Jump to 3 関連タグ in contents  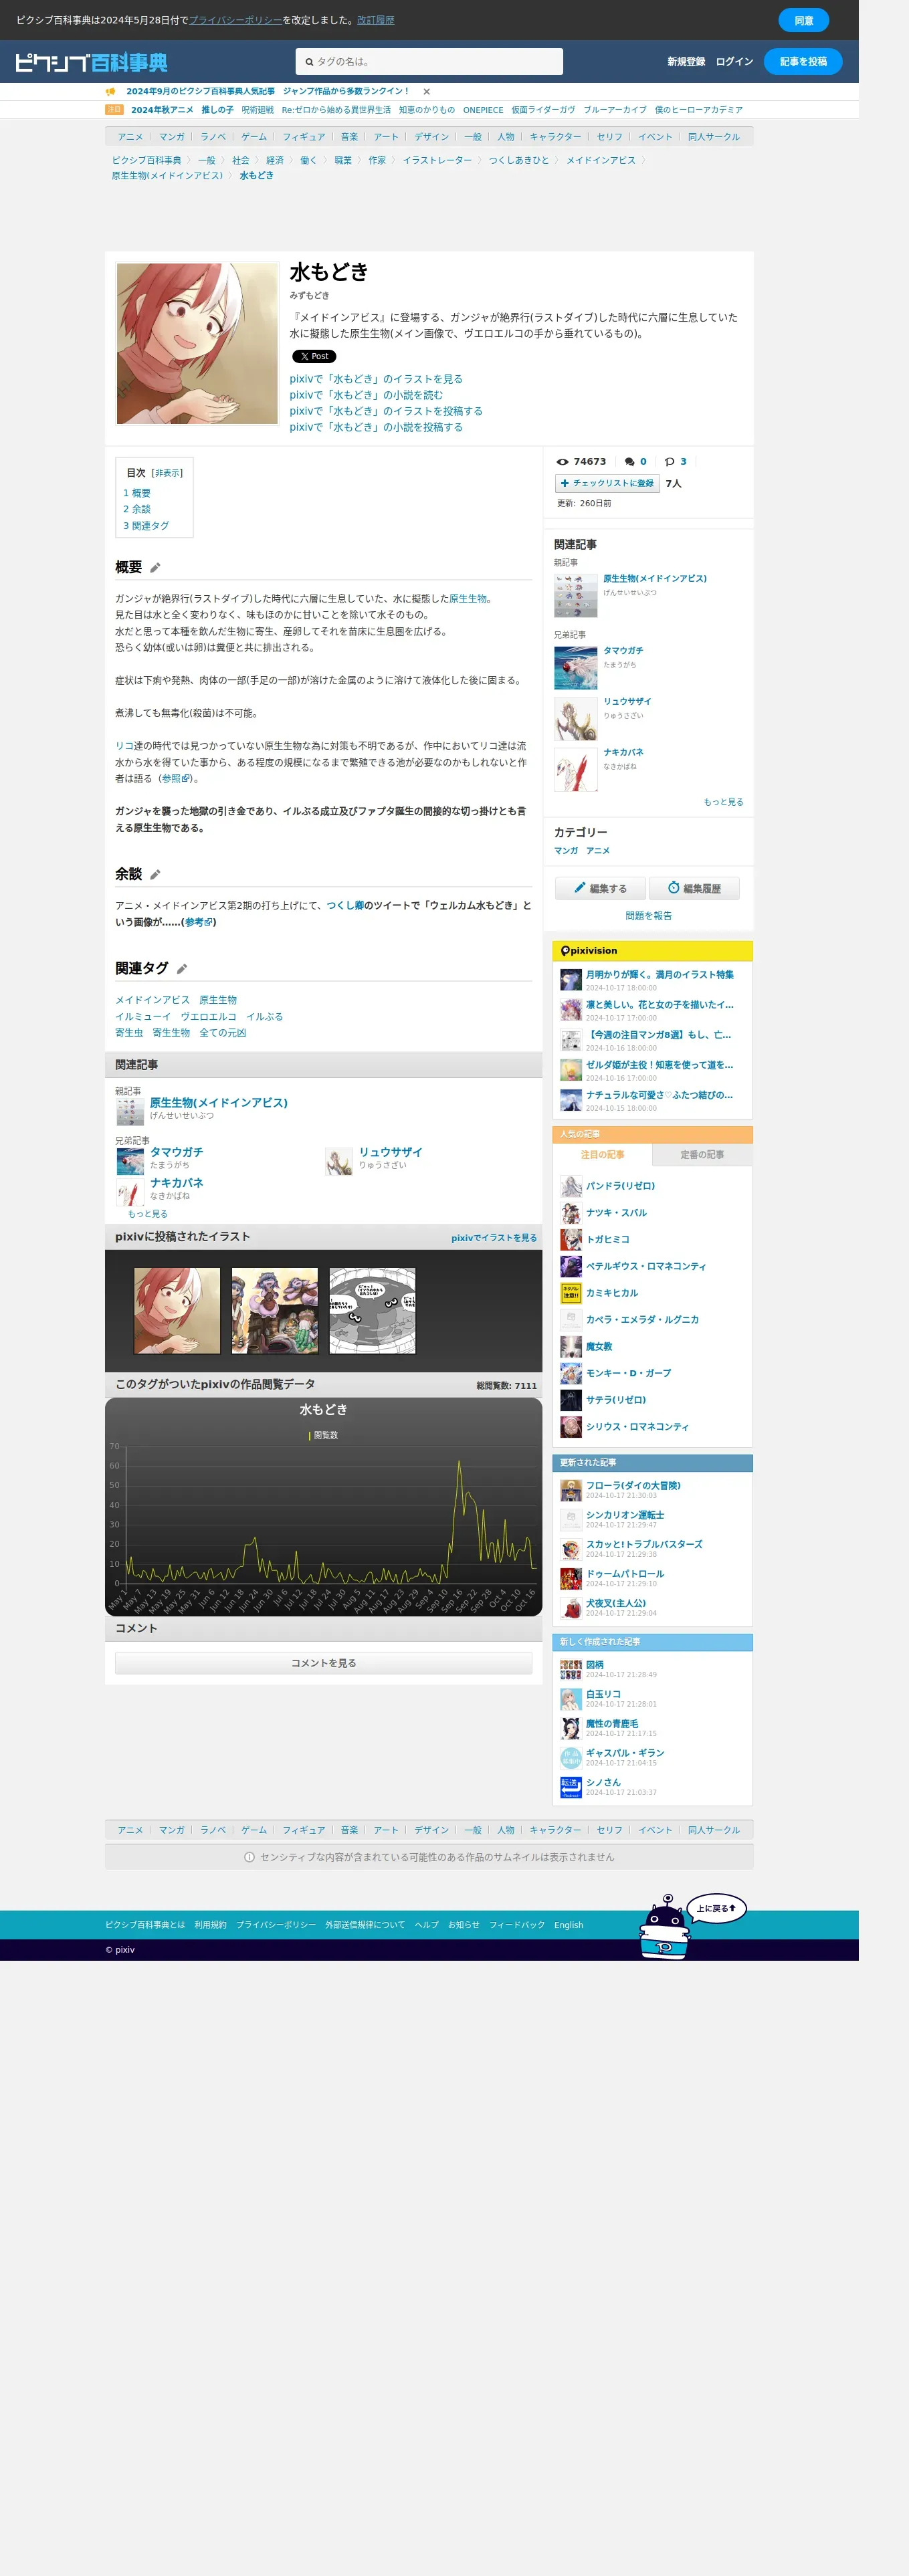point(146,526)
